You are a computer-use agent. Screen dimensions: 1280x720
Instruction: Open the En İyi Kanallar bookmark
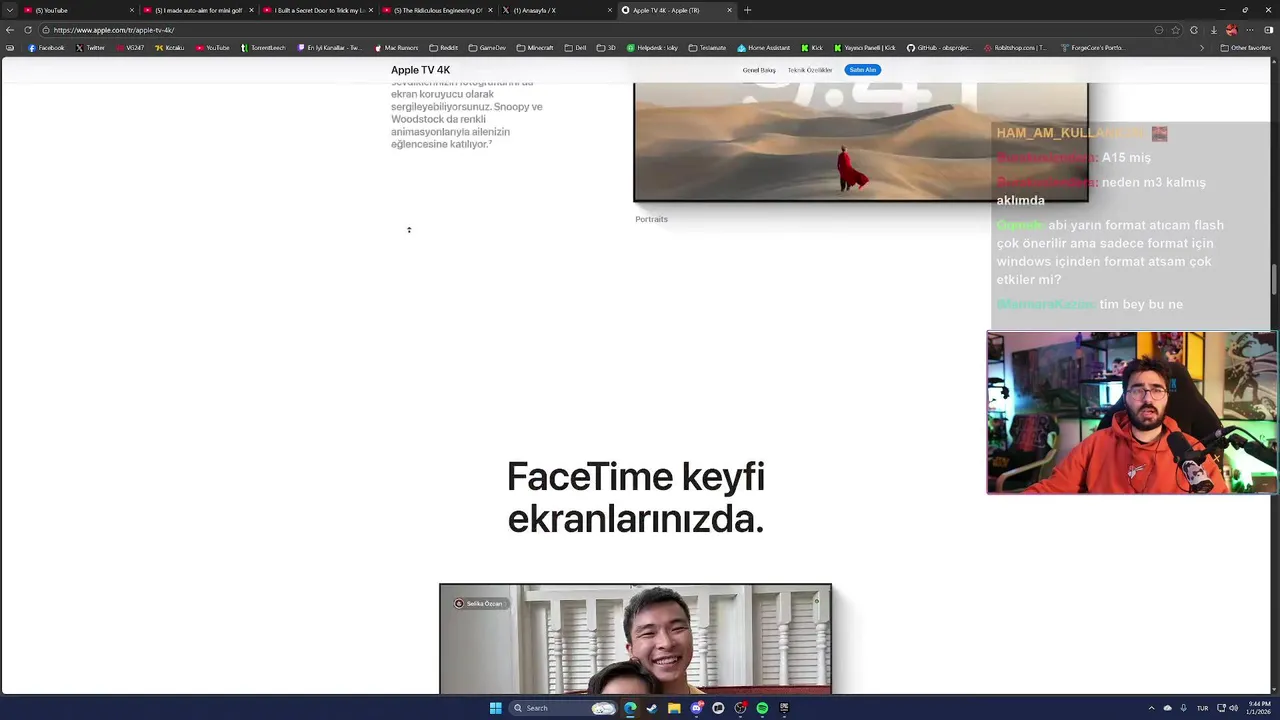(330, 48)
